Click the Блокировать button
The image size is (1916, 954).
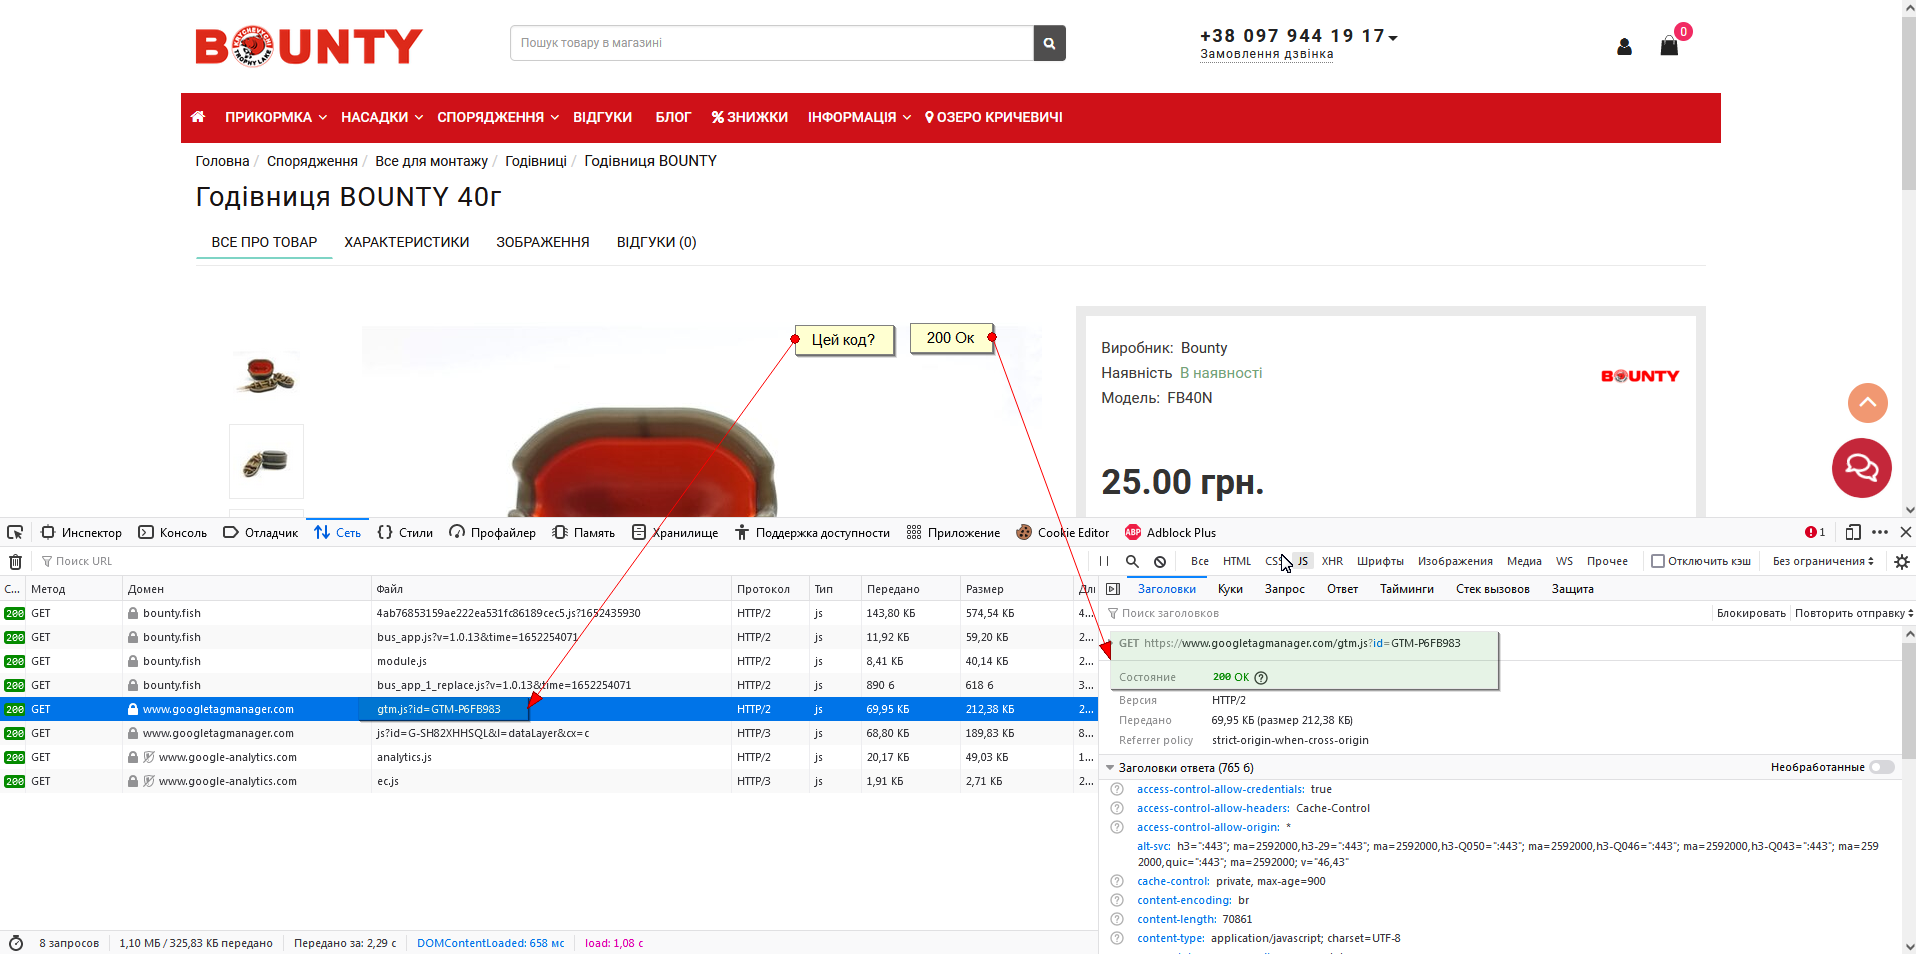(x=1750, y=613)
